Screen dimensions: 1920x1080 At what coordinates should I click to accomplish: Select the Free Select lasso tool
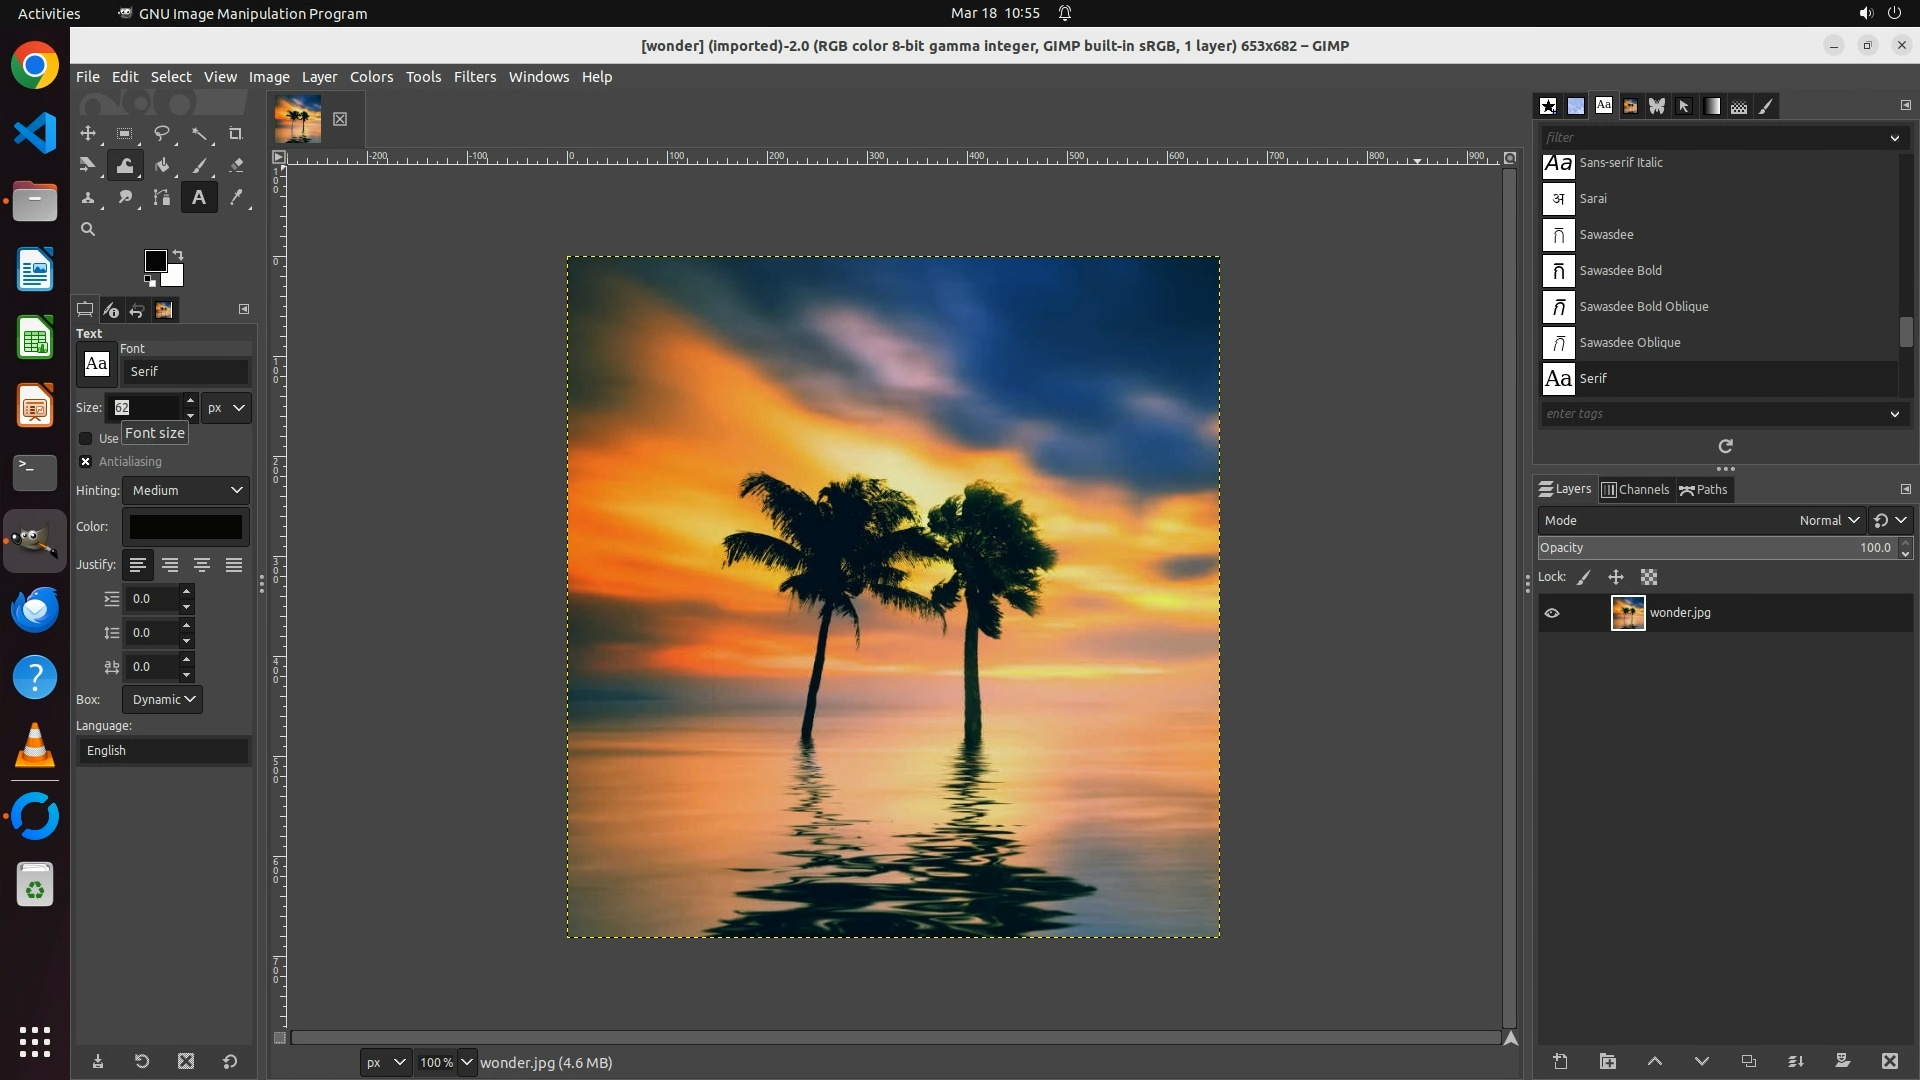pyautogui.click(x=162, y=133)
